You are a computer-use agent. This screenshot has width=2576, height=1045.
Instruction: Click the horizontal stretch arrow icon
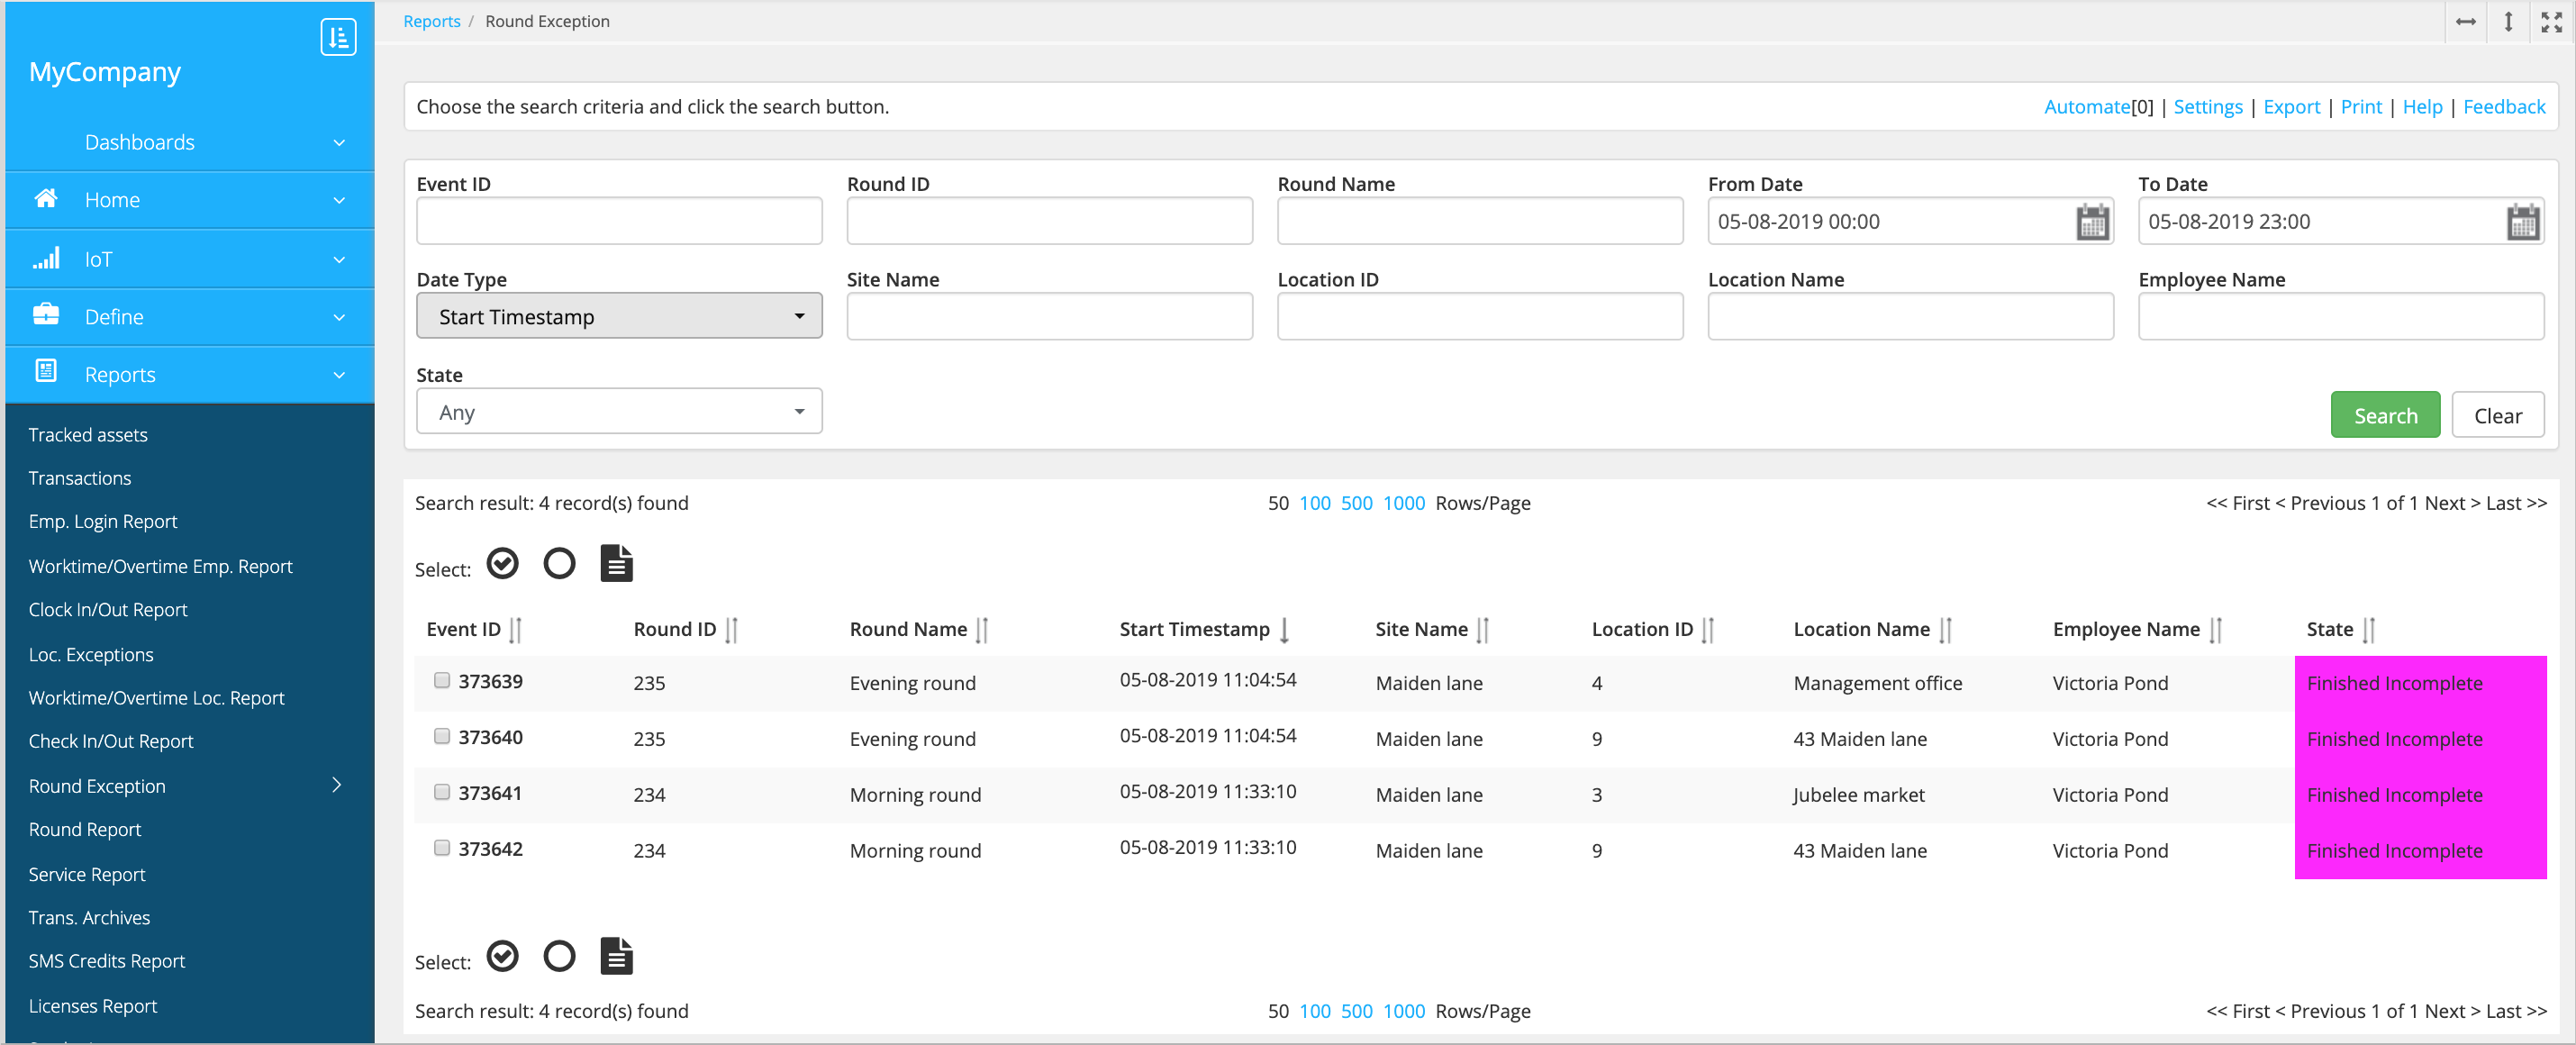pyautogui.click(x=2465, y=21)
